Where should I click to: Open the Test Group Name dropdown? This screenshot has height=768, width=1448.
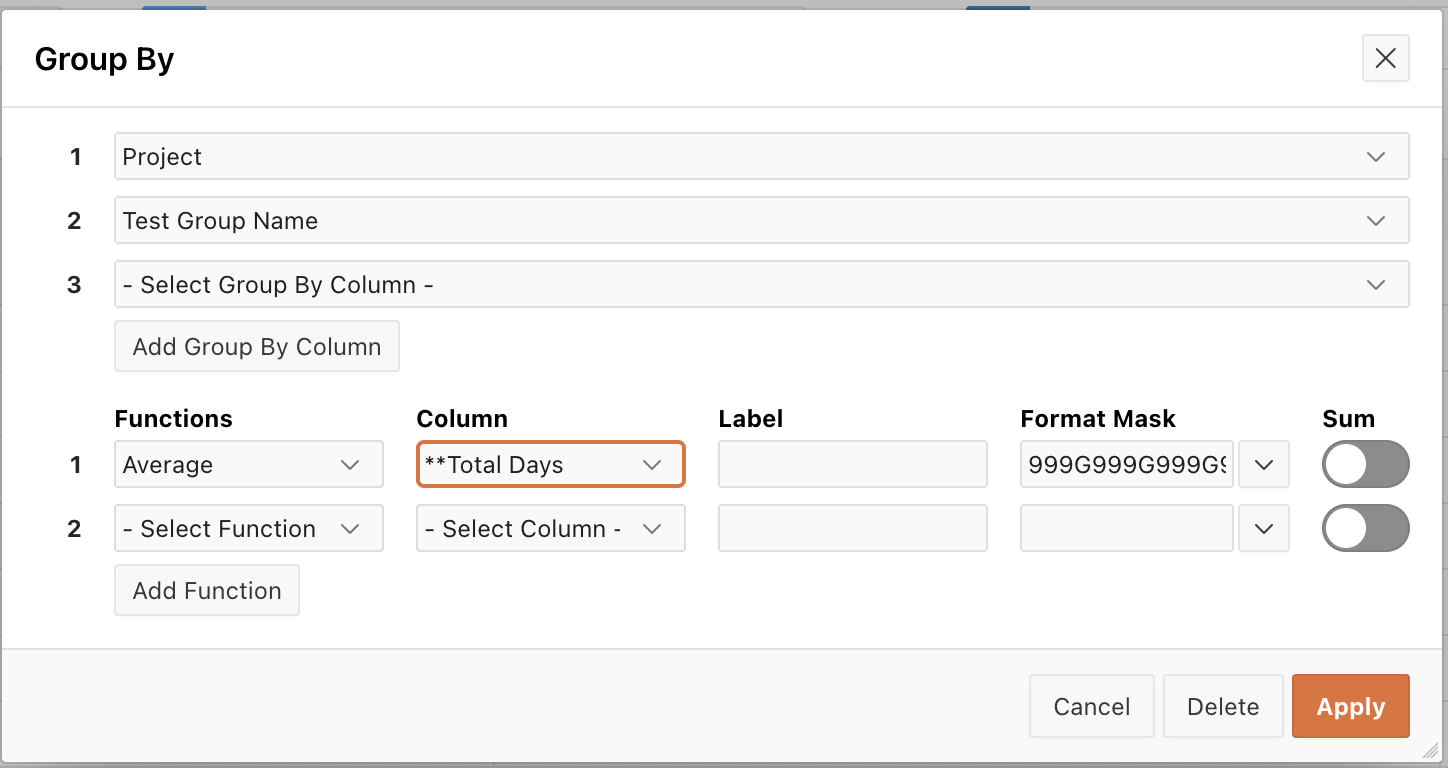[x=761, y=221]
